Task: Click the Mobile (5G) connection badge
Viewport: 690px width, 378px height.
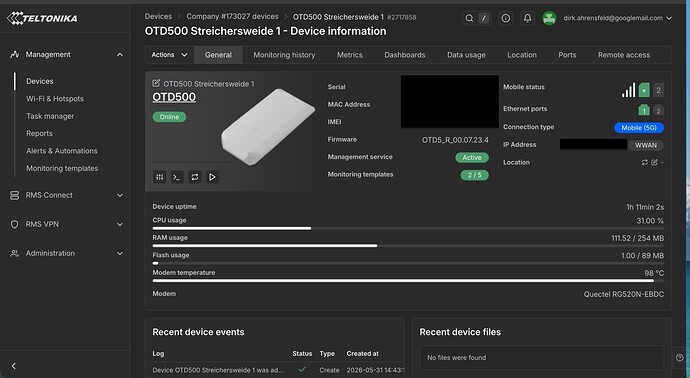Action: pos(639,128)
